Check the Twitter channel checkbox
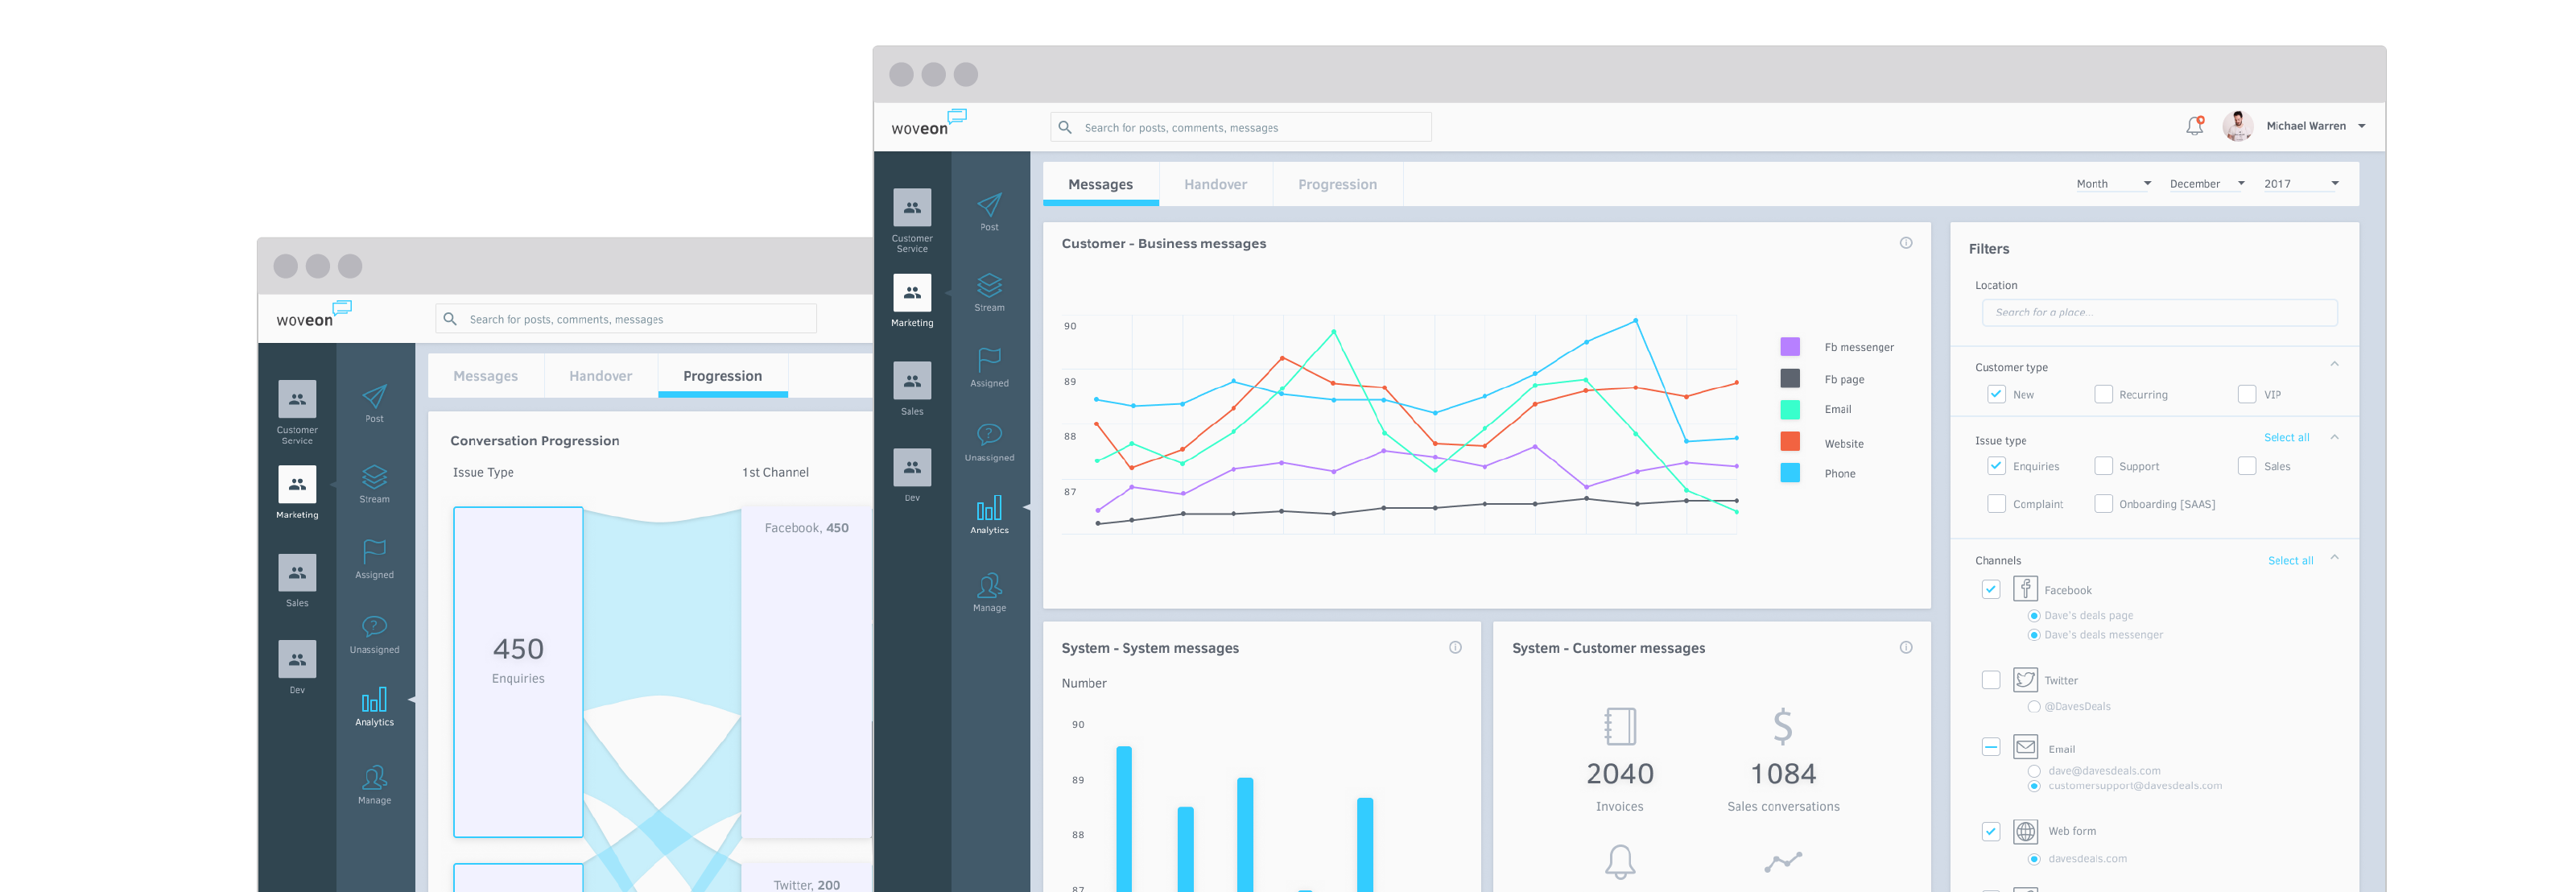Screen dimensions: 2576x892 1990,680
